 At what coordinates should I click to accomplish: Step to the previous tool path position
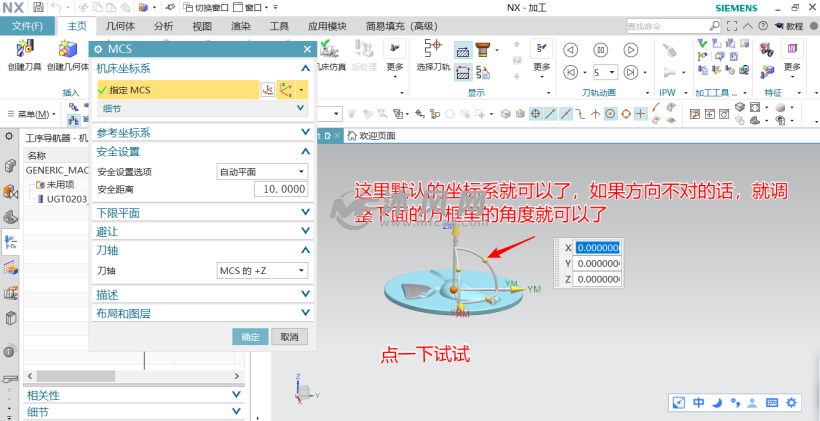(571, 72)
